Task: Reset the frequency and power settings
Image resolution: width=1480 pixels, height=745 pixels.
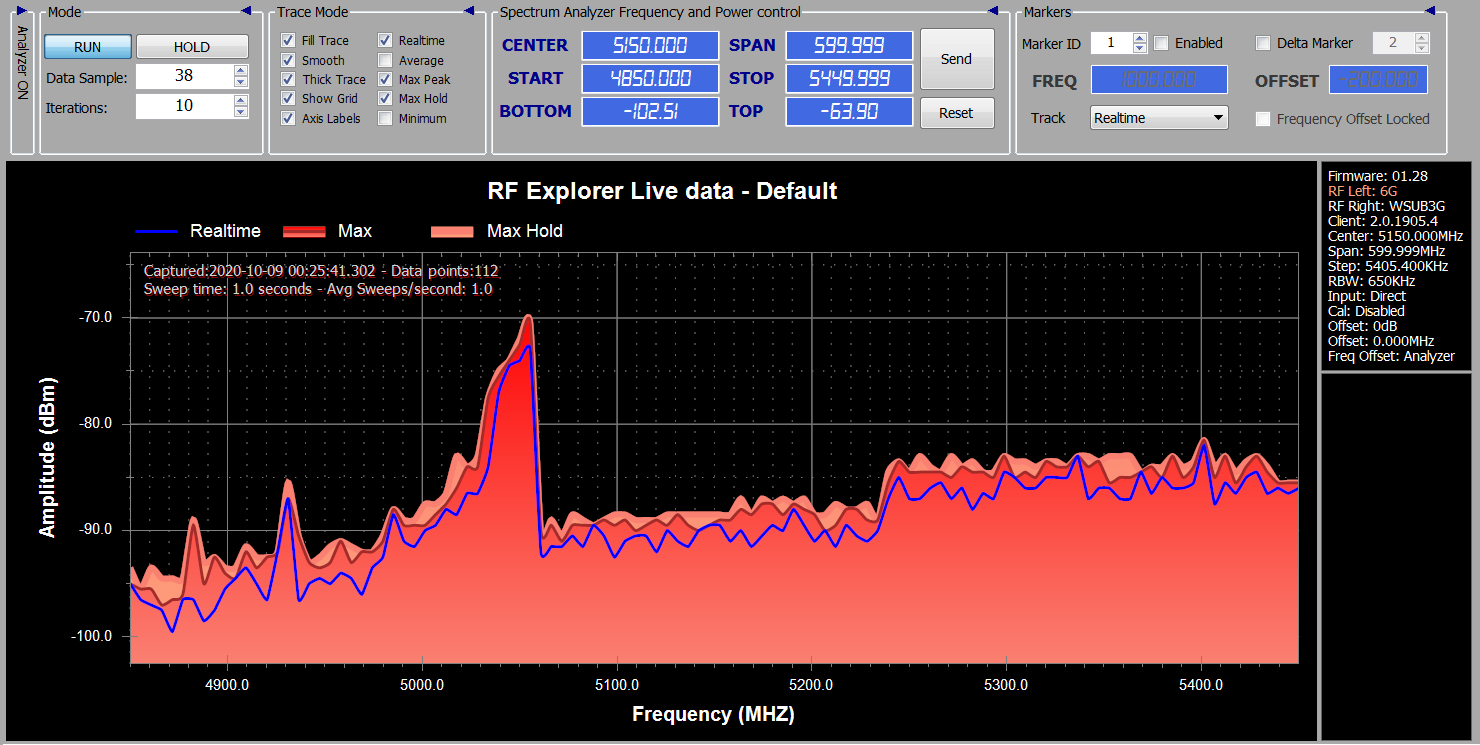Action: [957, 113]
